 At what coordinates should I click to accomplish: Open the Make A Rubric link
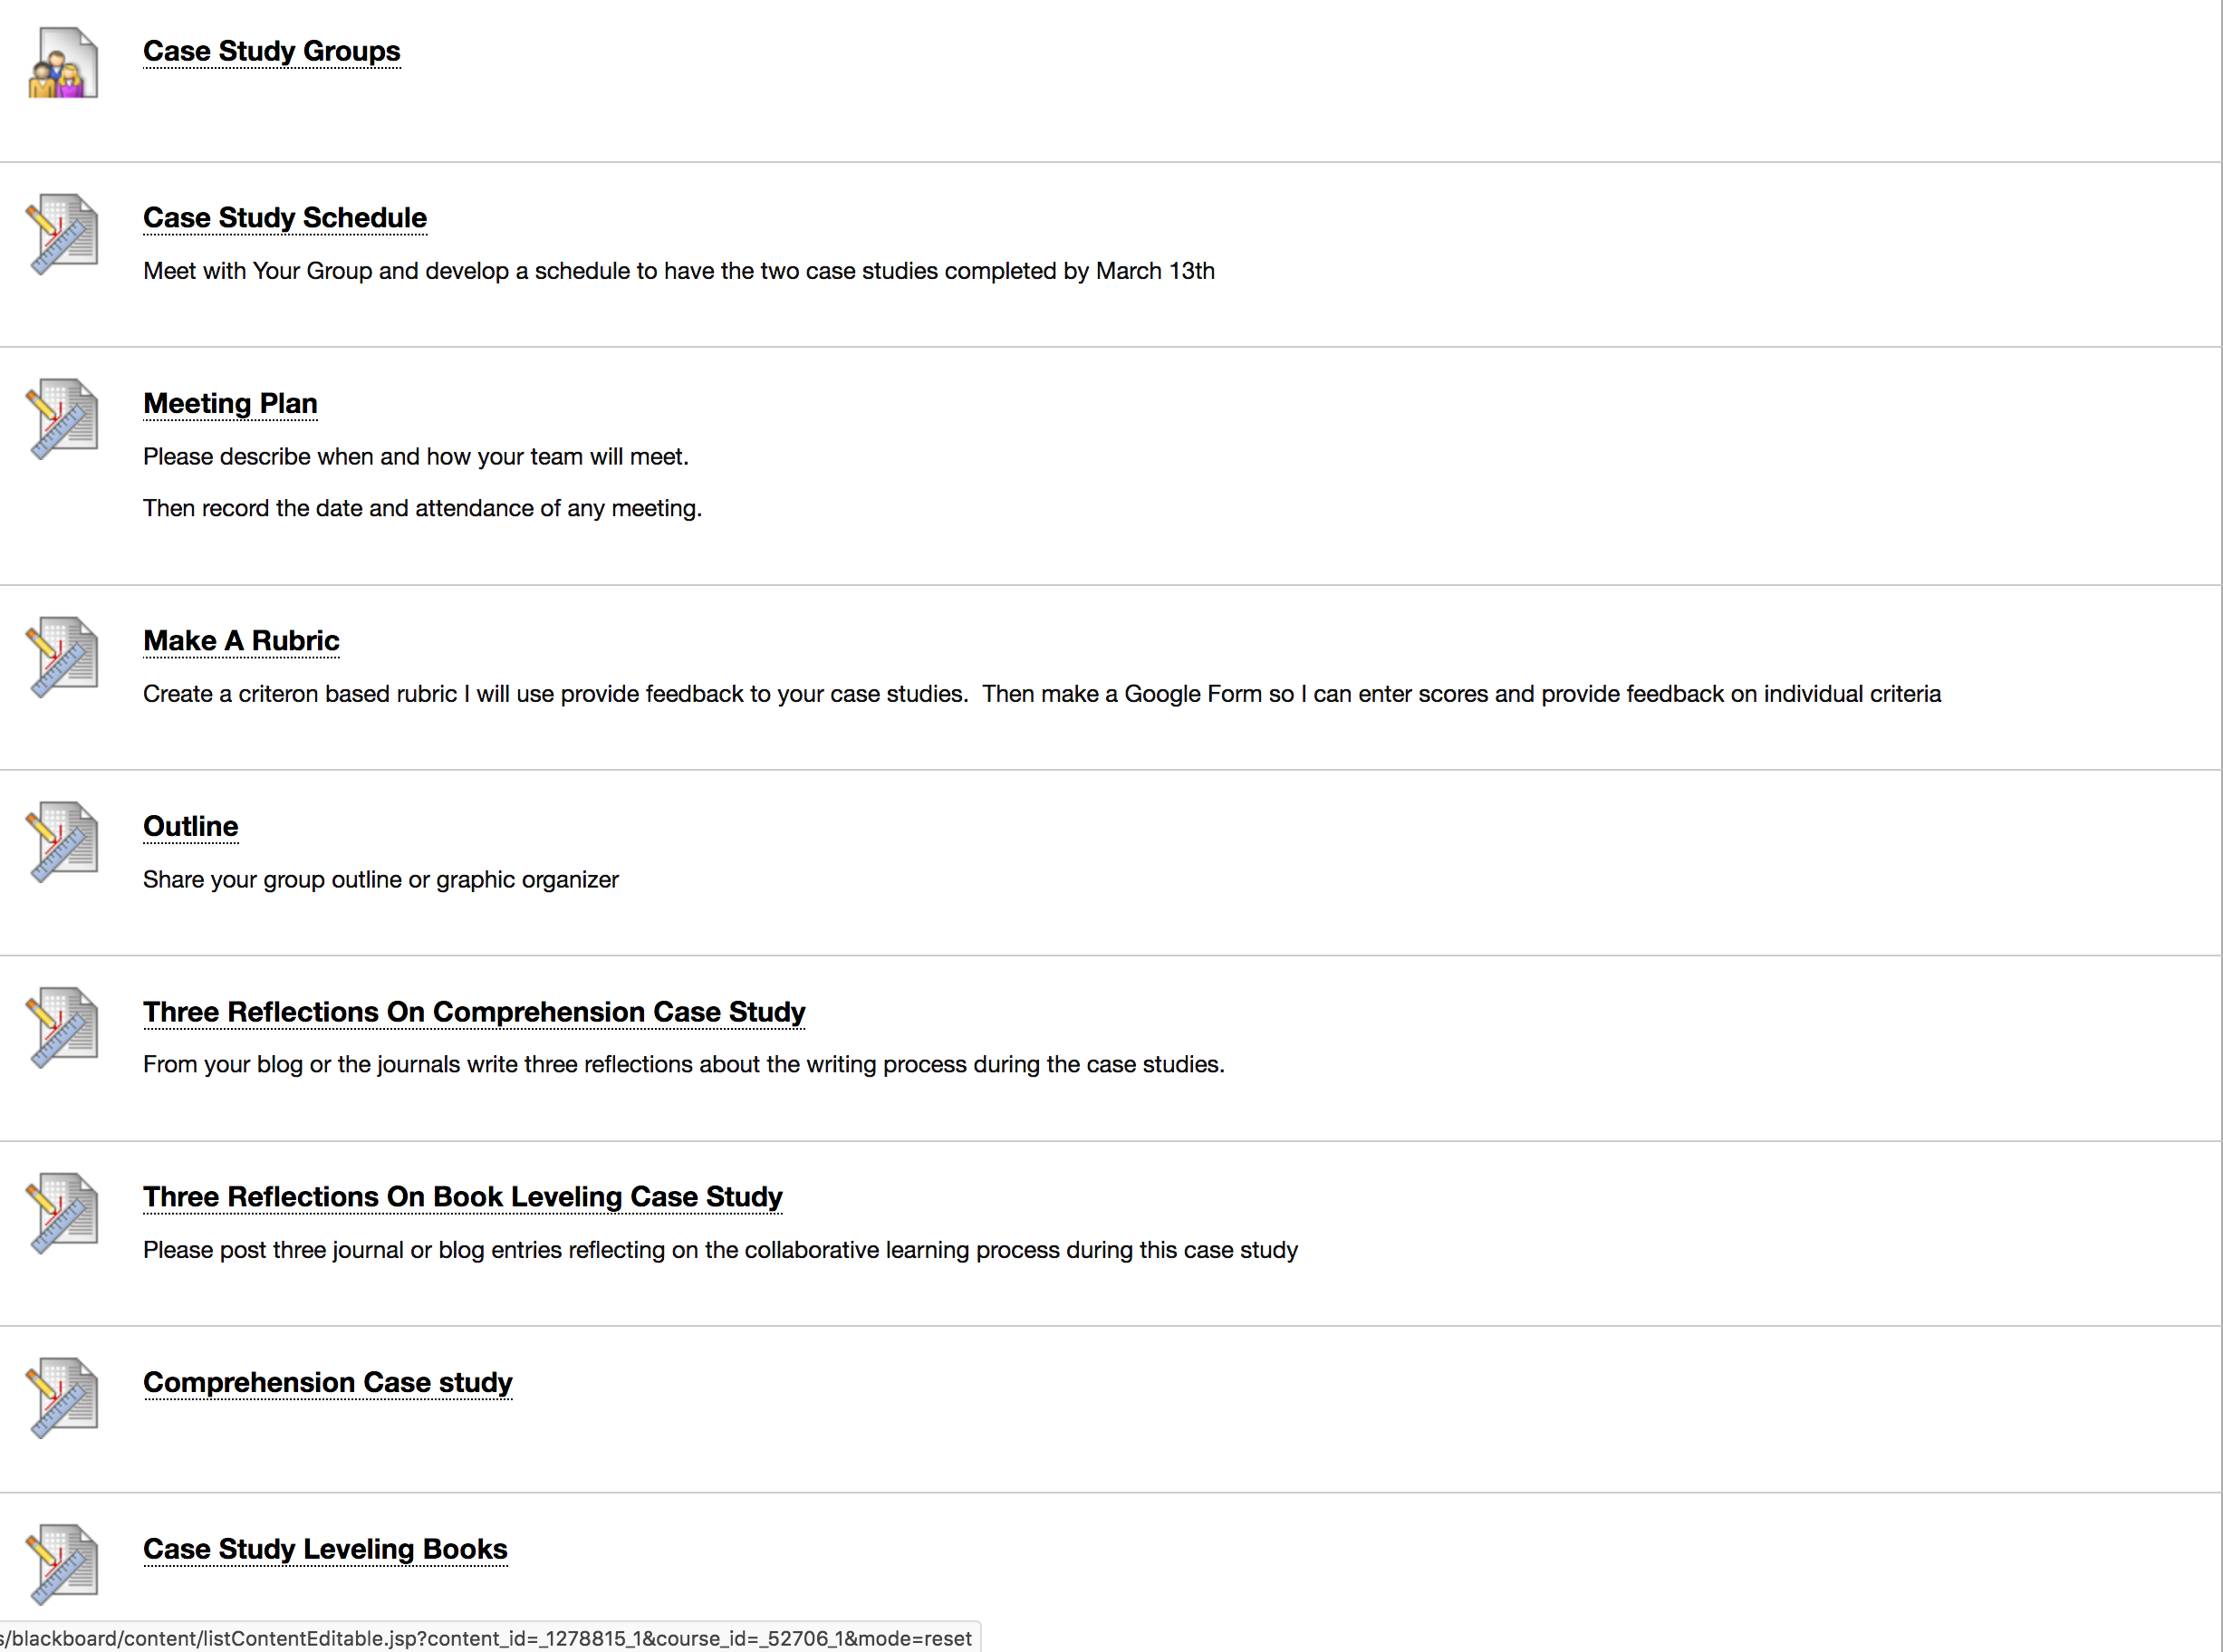click(x=241, y=641)
